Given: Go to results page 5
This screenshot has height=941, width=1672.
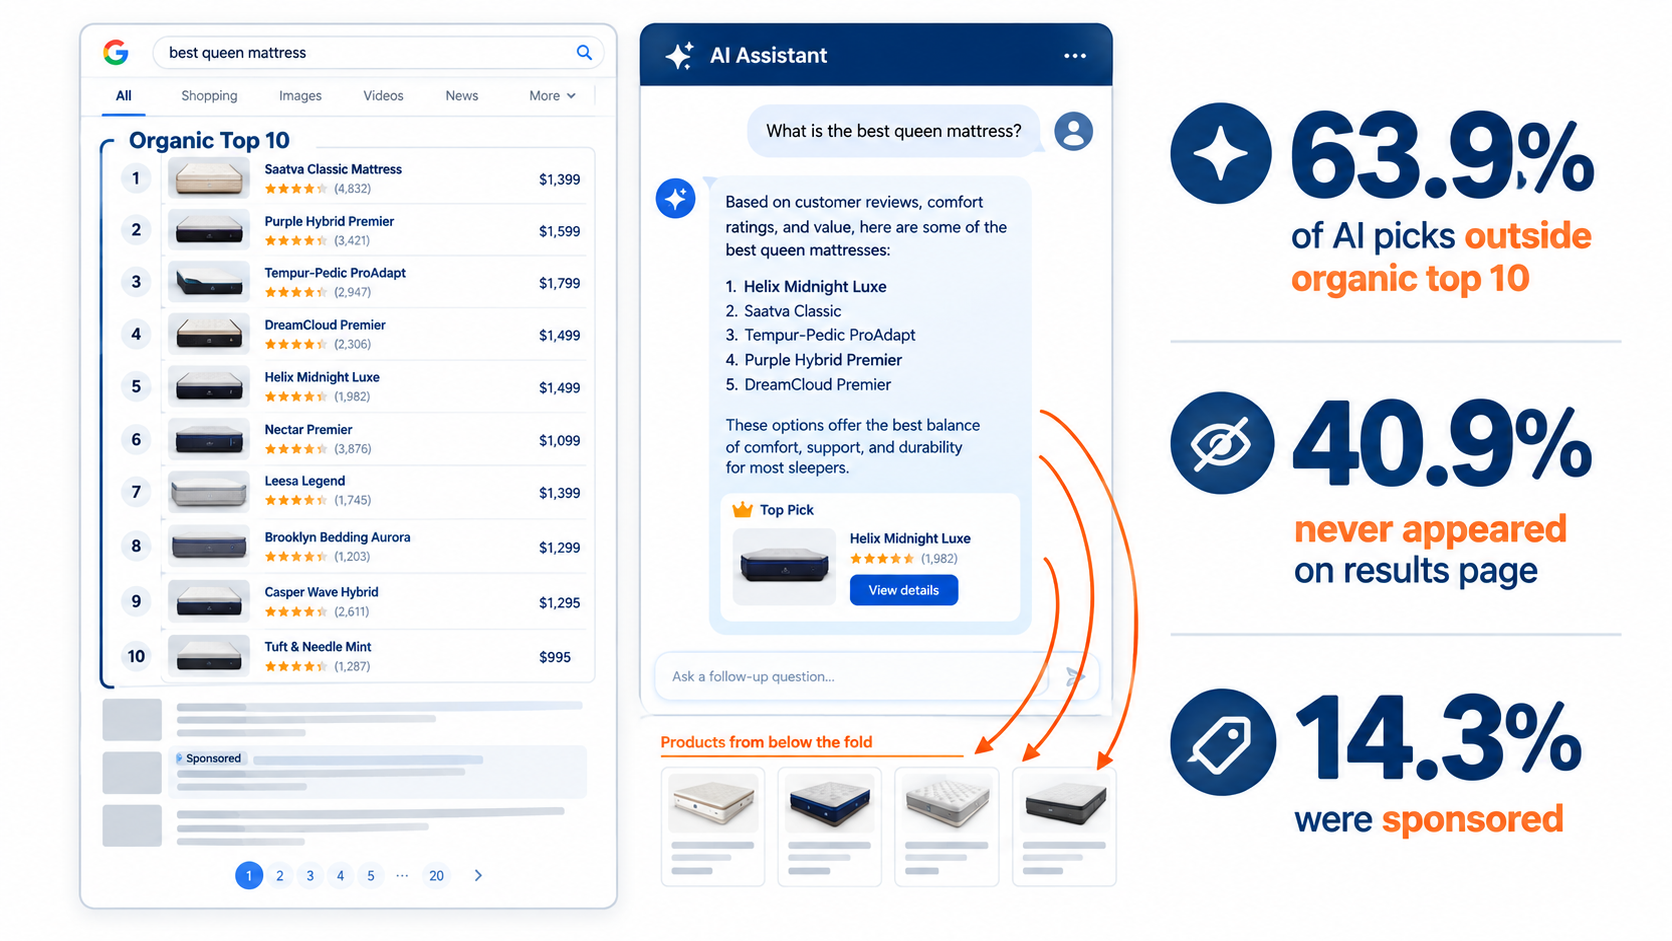Looking at the screenshot, I should point(371,876).
